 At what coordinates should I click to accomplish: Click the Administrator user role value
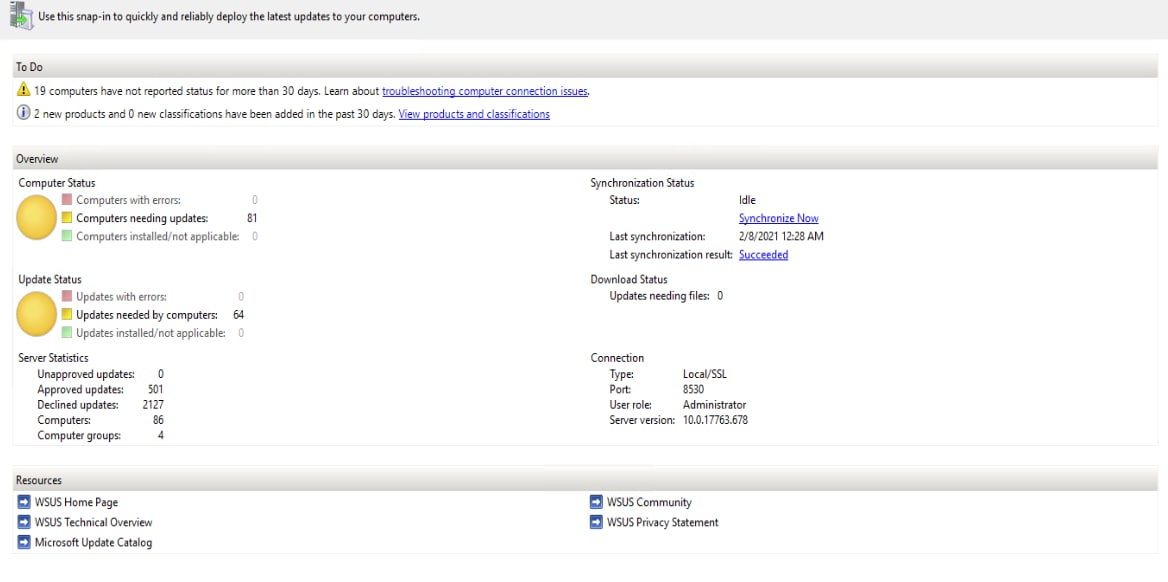(714, 405)
